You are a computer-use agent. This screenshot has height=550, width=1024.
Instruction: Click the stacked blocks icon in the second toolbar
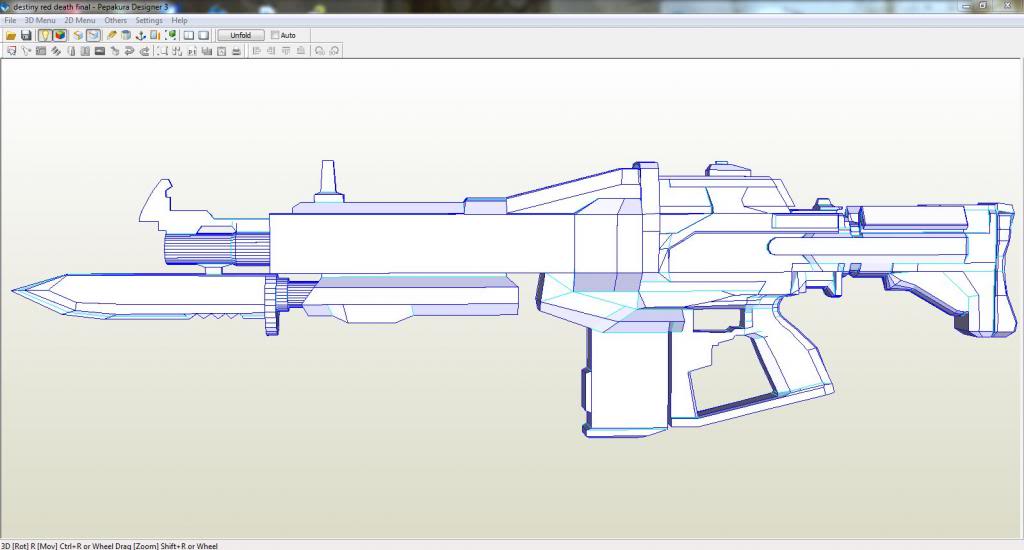[206, 51]
